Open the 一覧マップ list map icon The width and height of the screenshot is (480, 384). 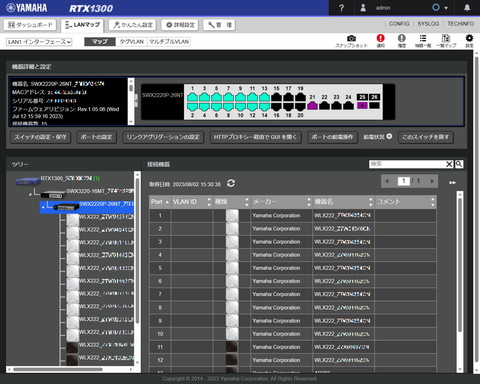click(x=446, y=38)
